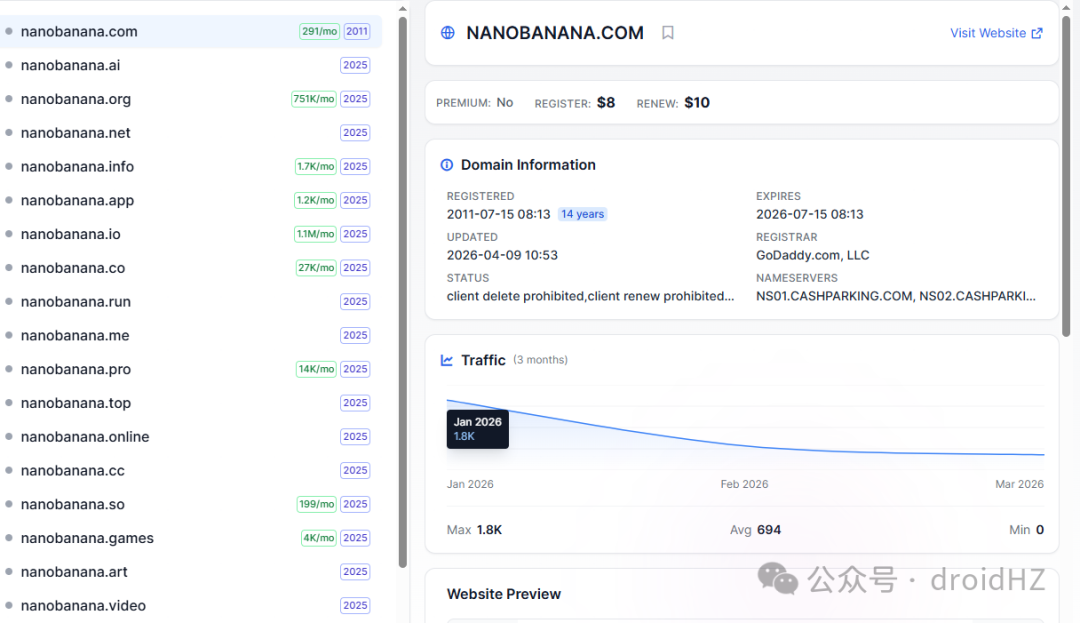Open nanobanana.games domain details
This screenshot has width=1080, height=623.
point(191,538)
